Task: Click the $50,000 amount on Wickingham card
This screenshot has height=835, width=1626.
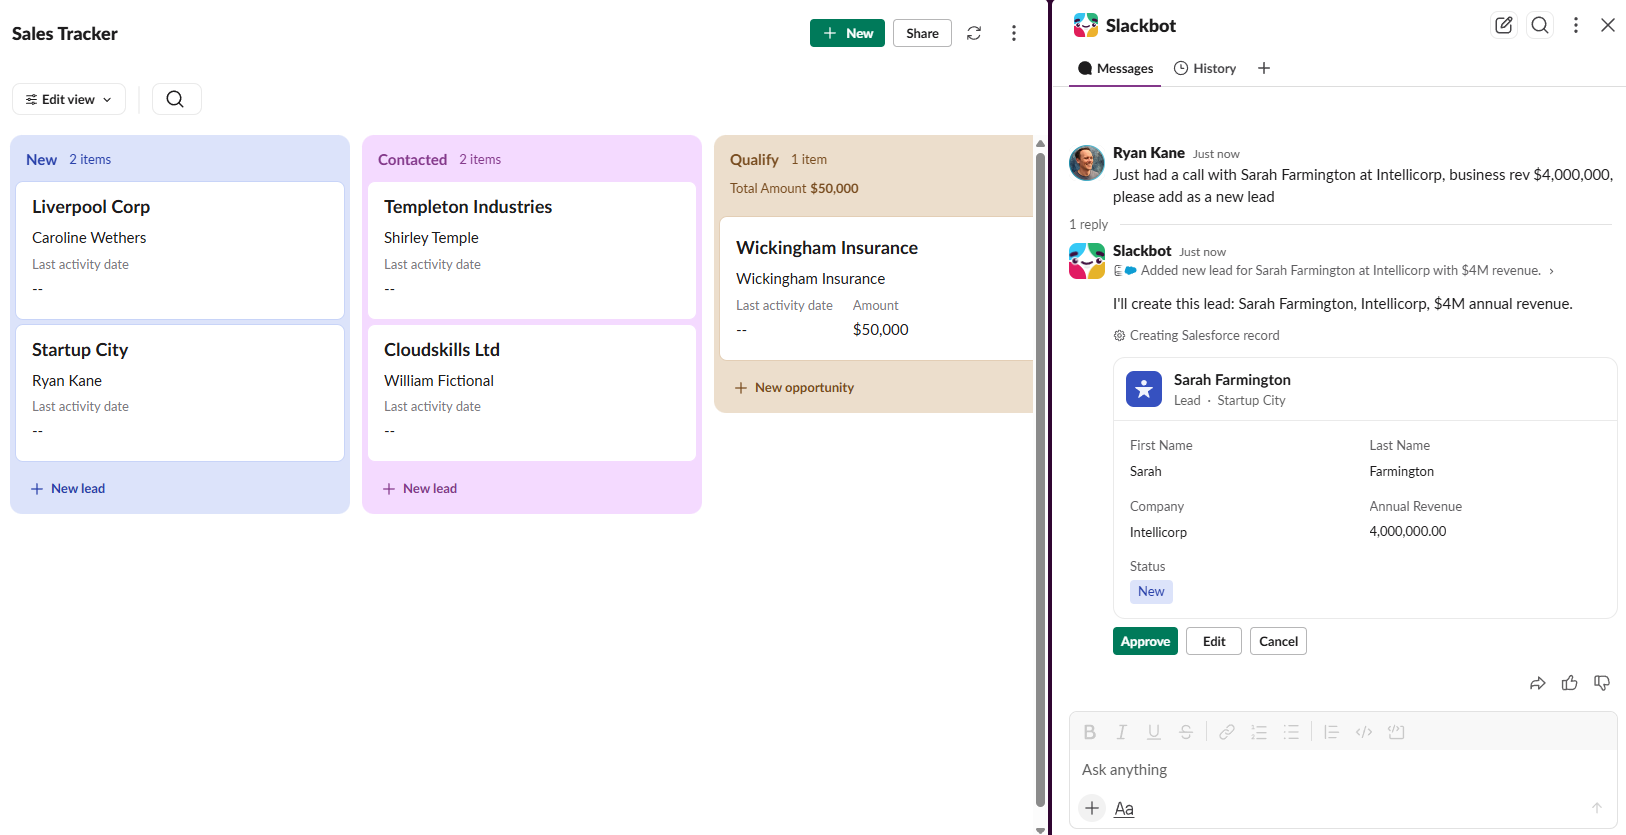Action: (880, 330)
